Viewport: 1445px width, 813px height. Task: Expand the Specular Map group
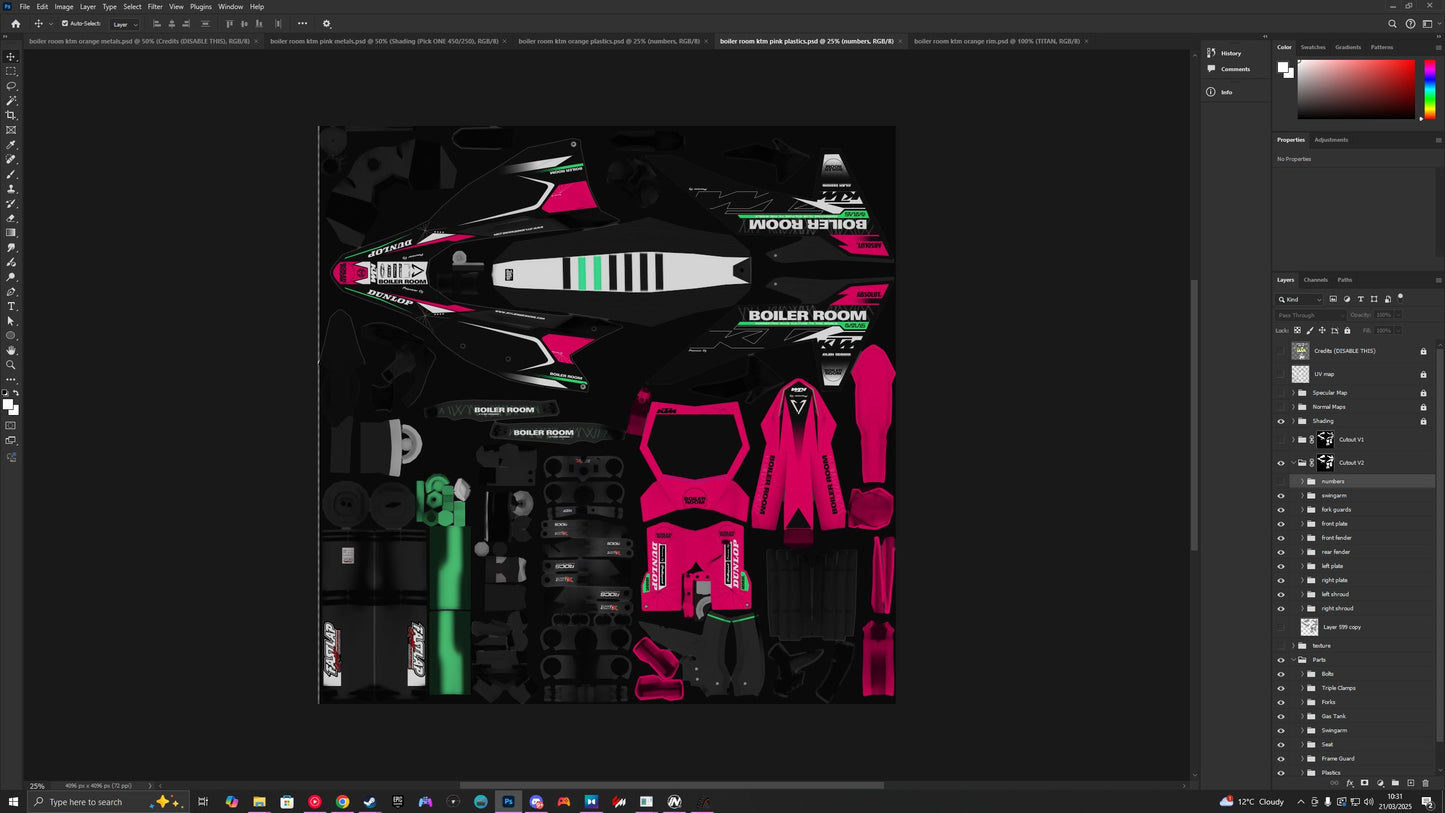[x=1293, y=393]
